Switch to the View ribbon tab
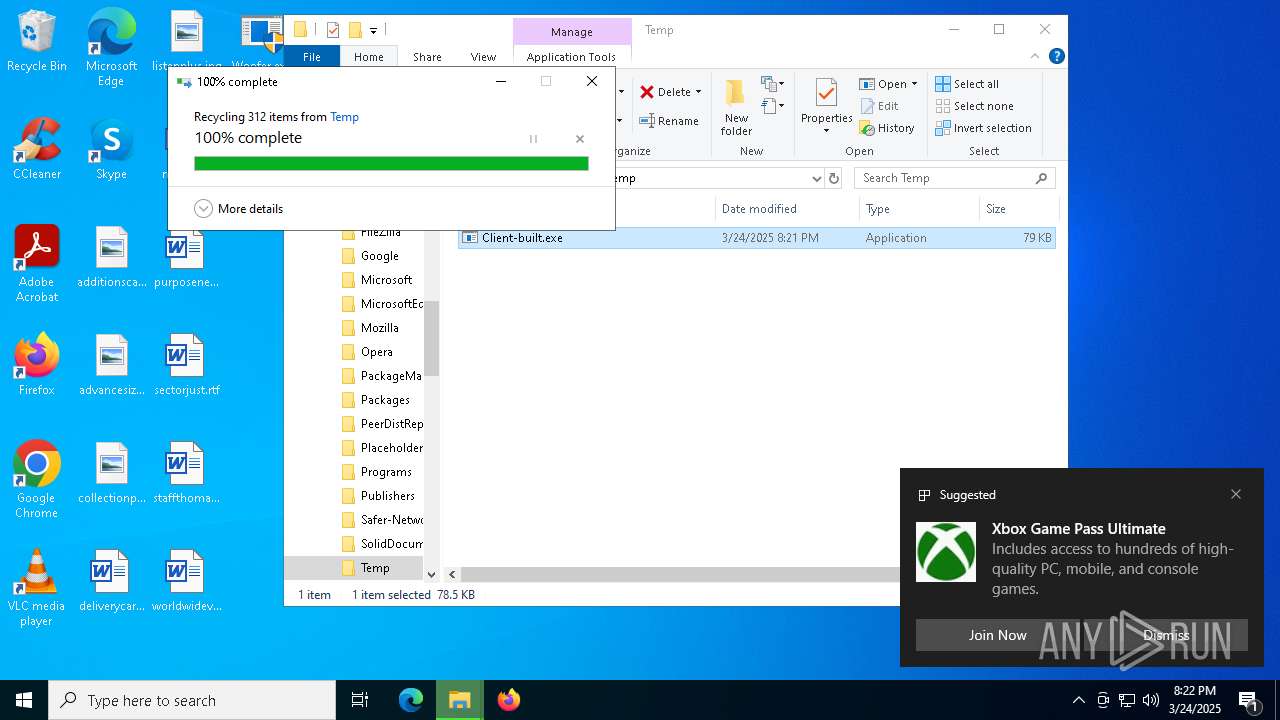The width and height of the screenshot is (1280, 720). tap(483, 57)
